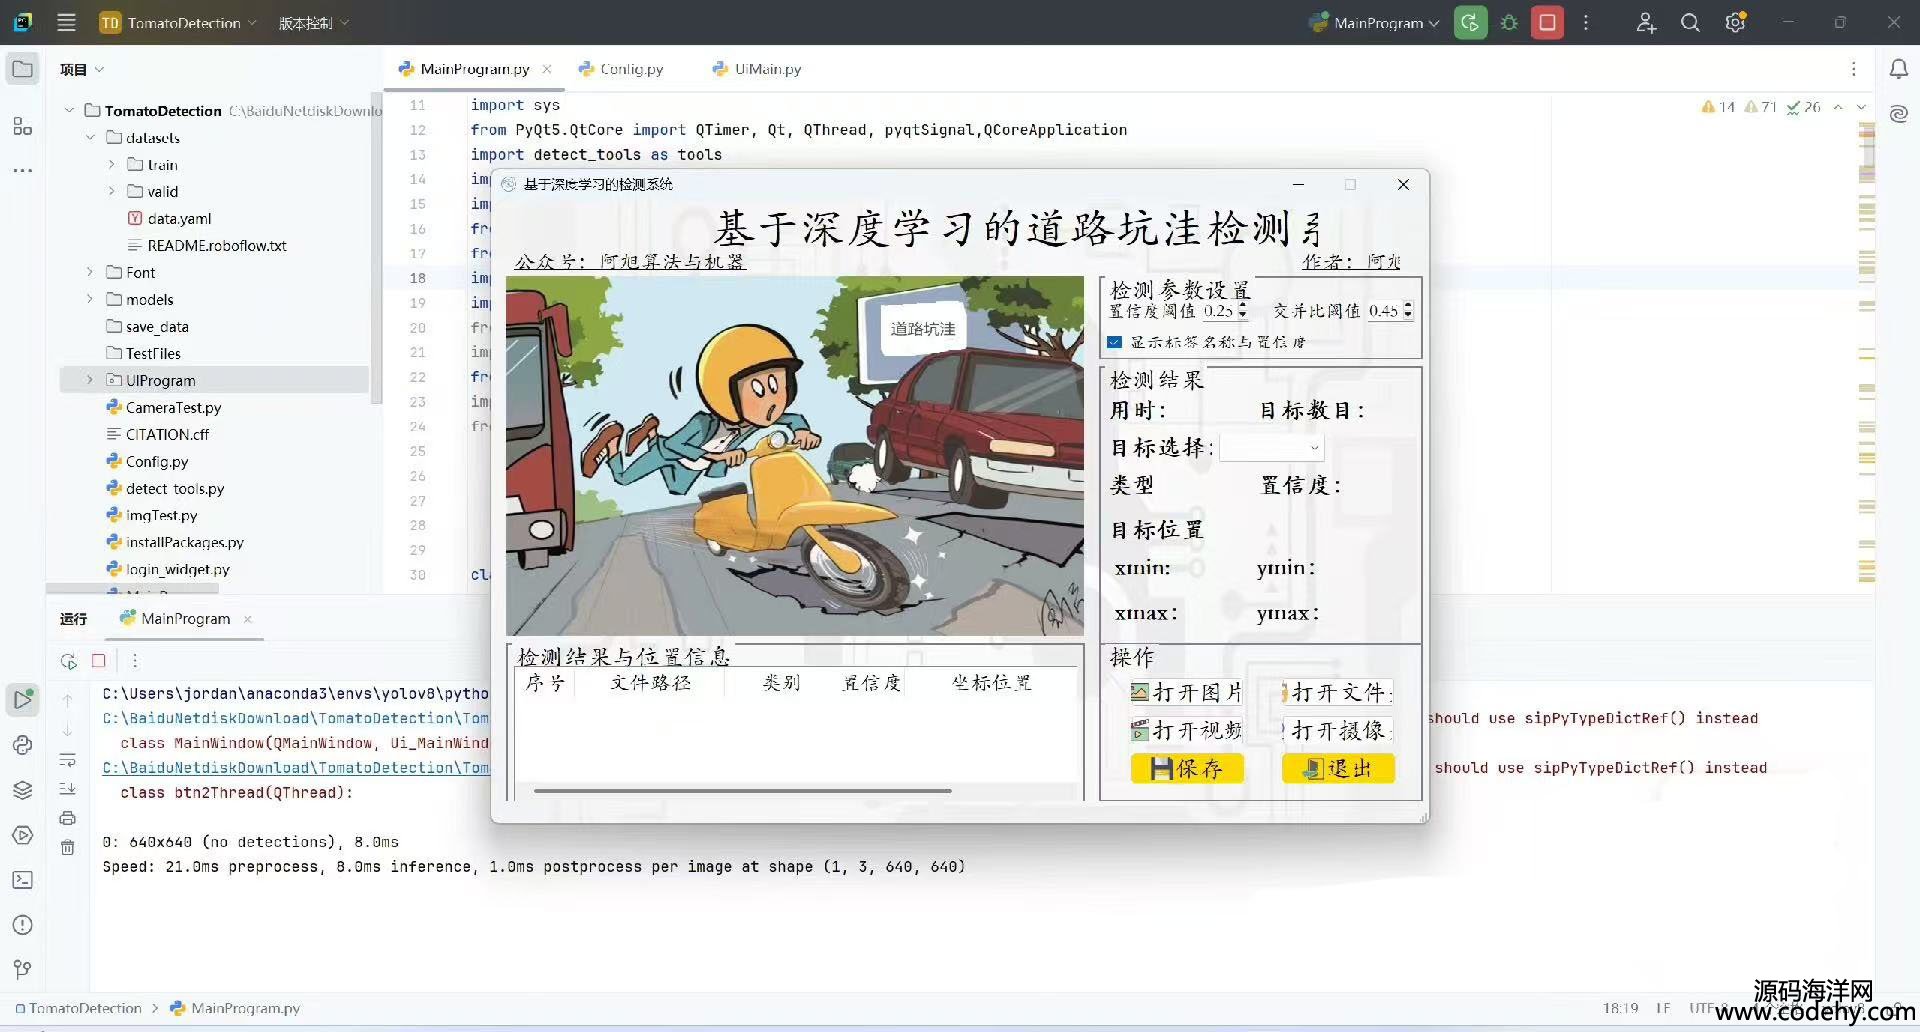The height and width of the screenshot is (1032, 1920).
Task: Stop the running MainProgram with red square
Action: pyautogui.click(x=1547, y=22)
